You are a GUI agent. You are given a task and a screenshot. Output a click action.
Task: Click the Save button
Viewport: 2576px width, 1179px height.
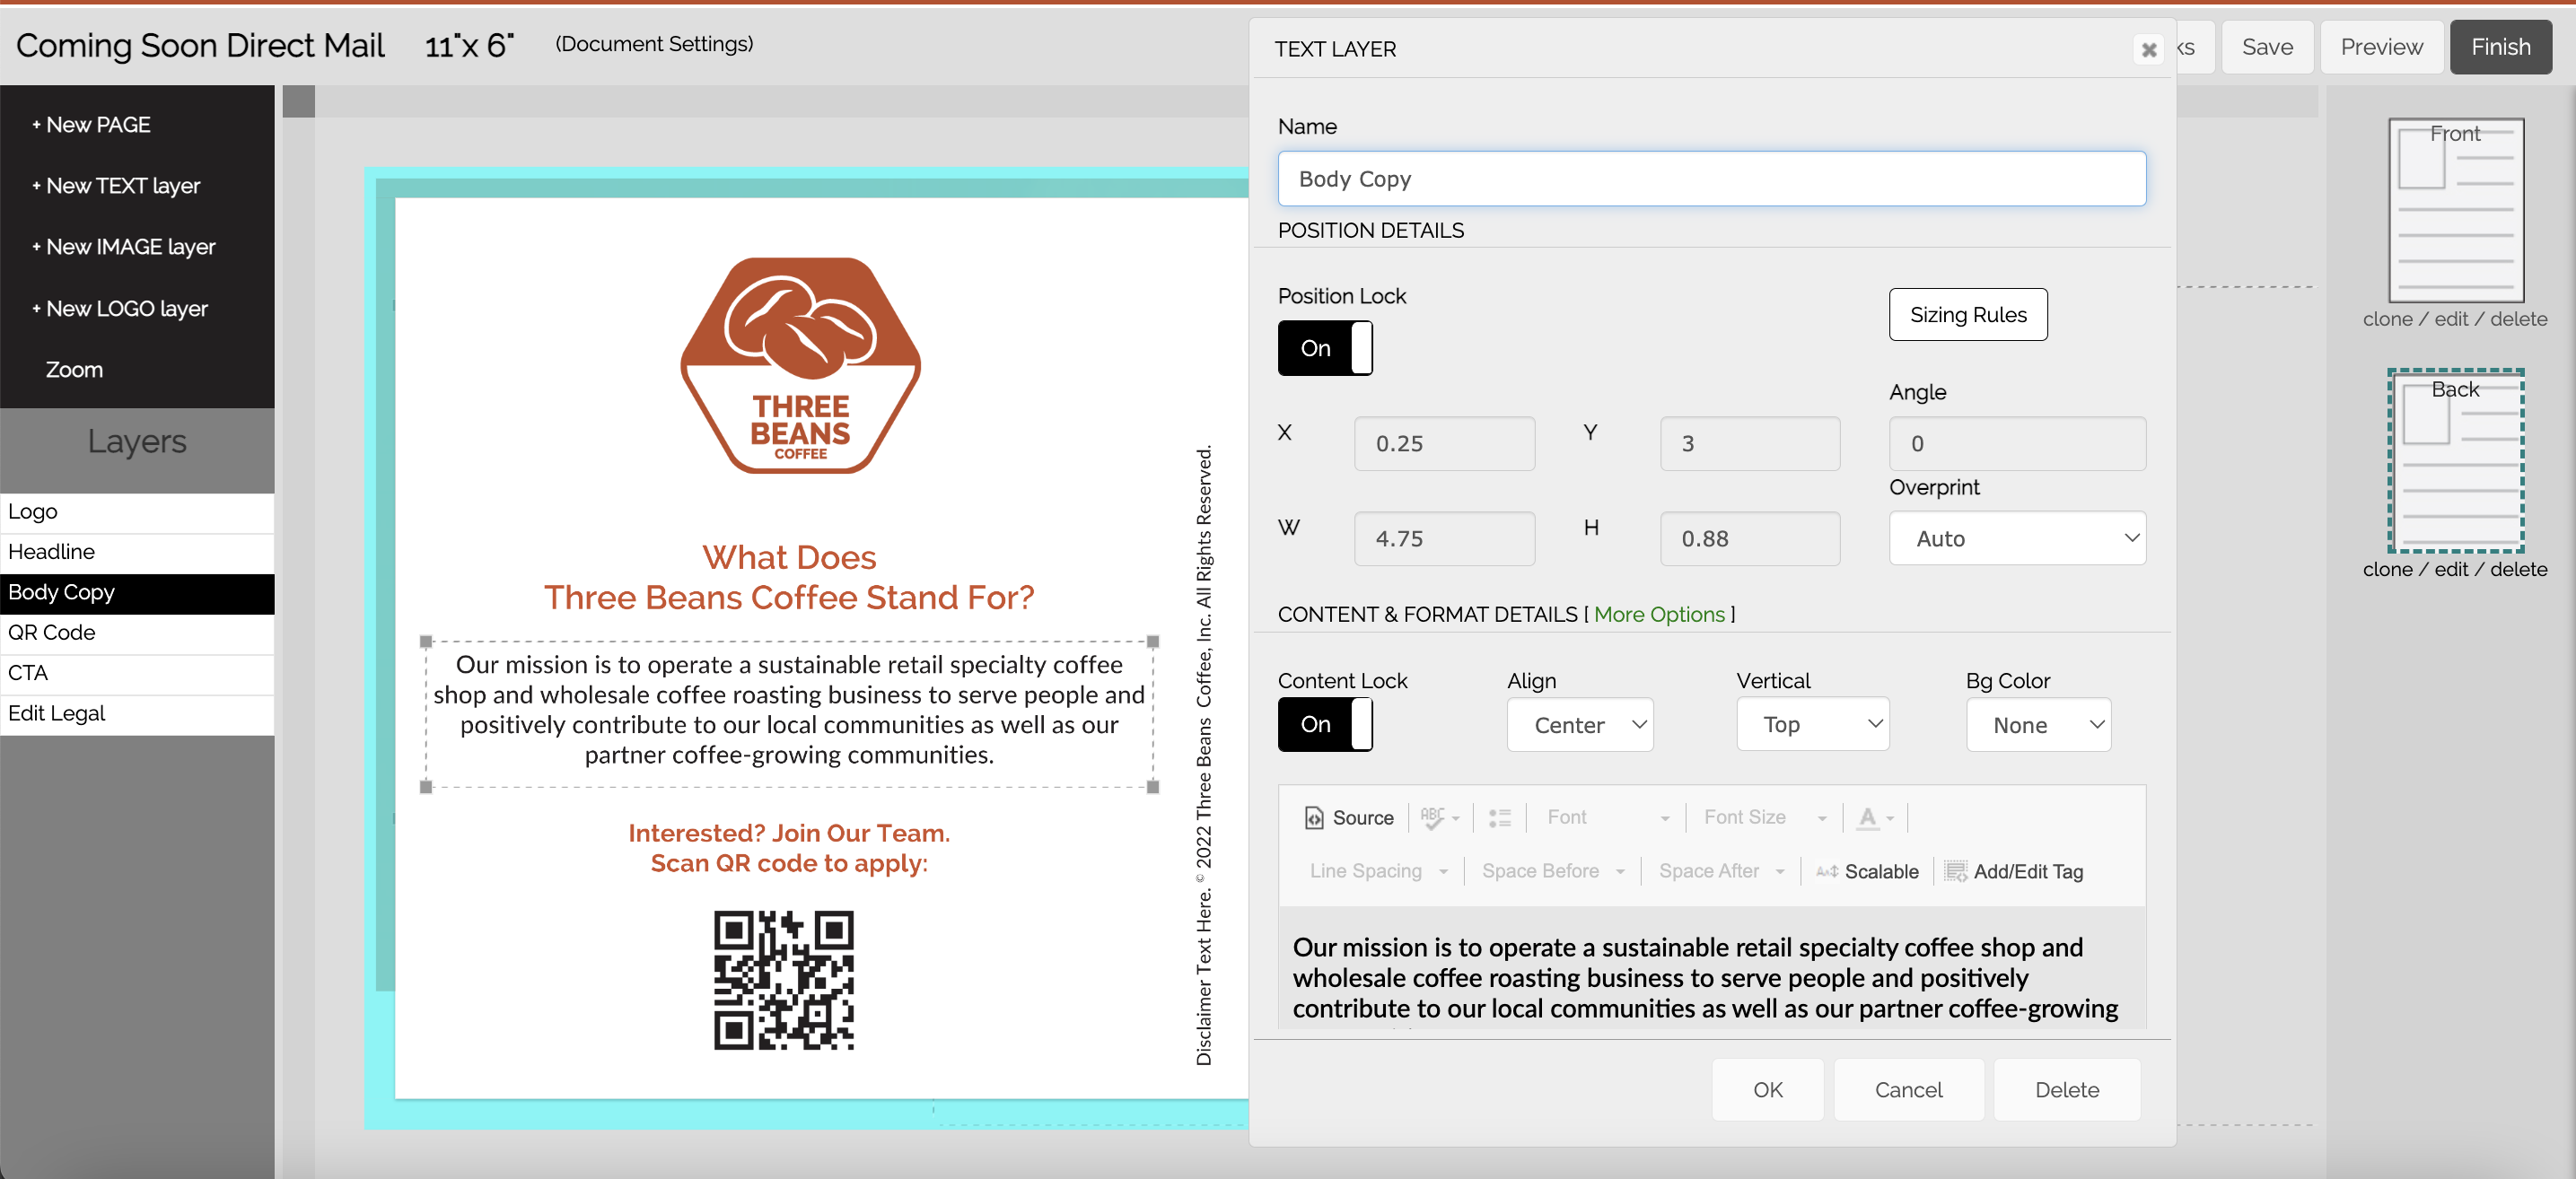2267,47
